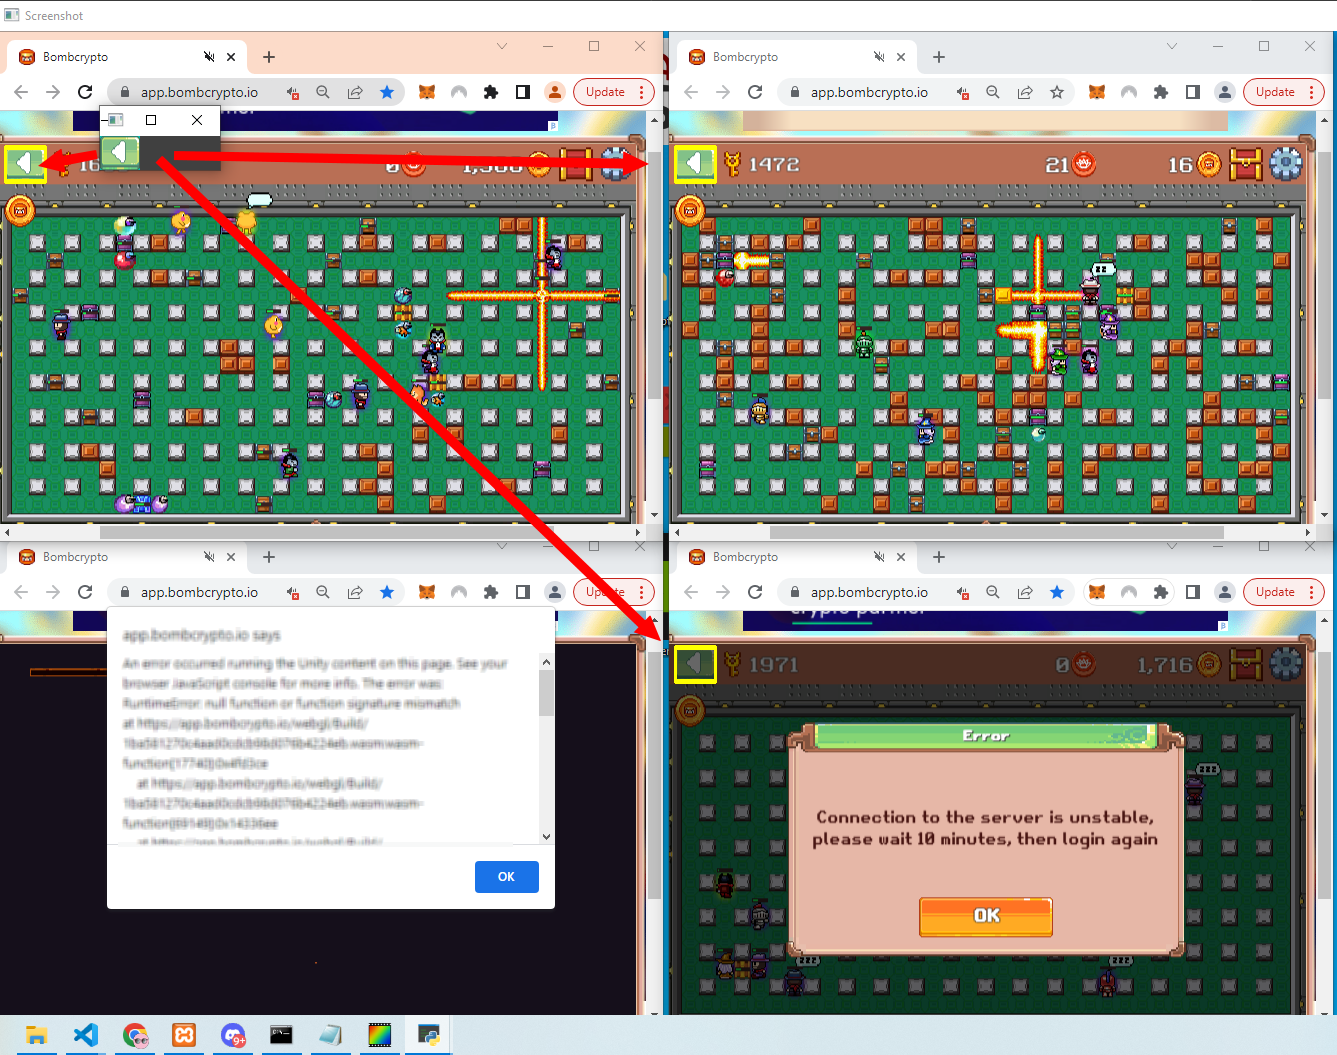Reload the page in bottom-left browser
This screenshot has width=1337, height=1055.
pos(85,592)
